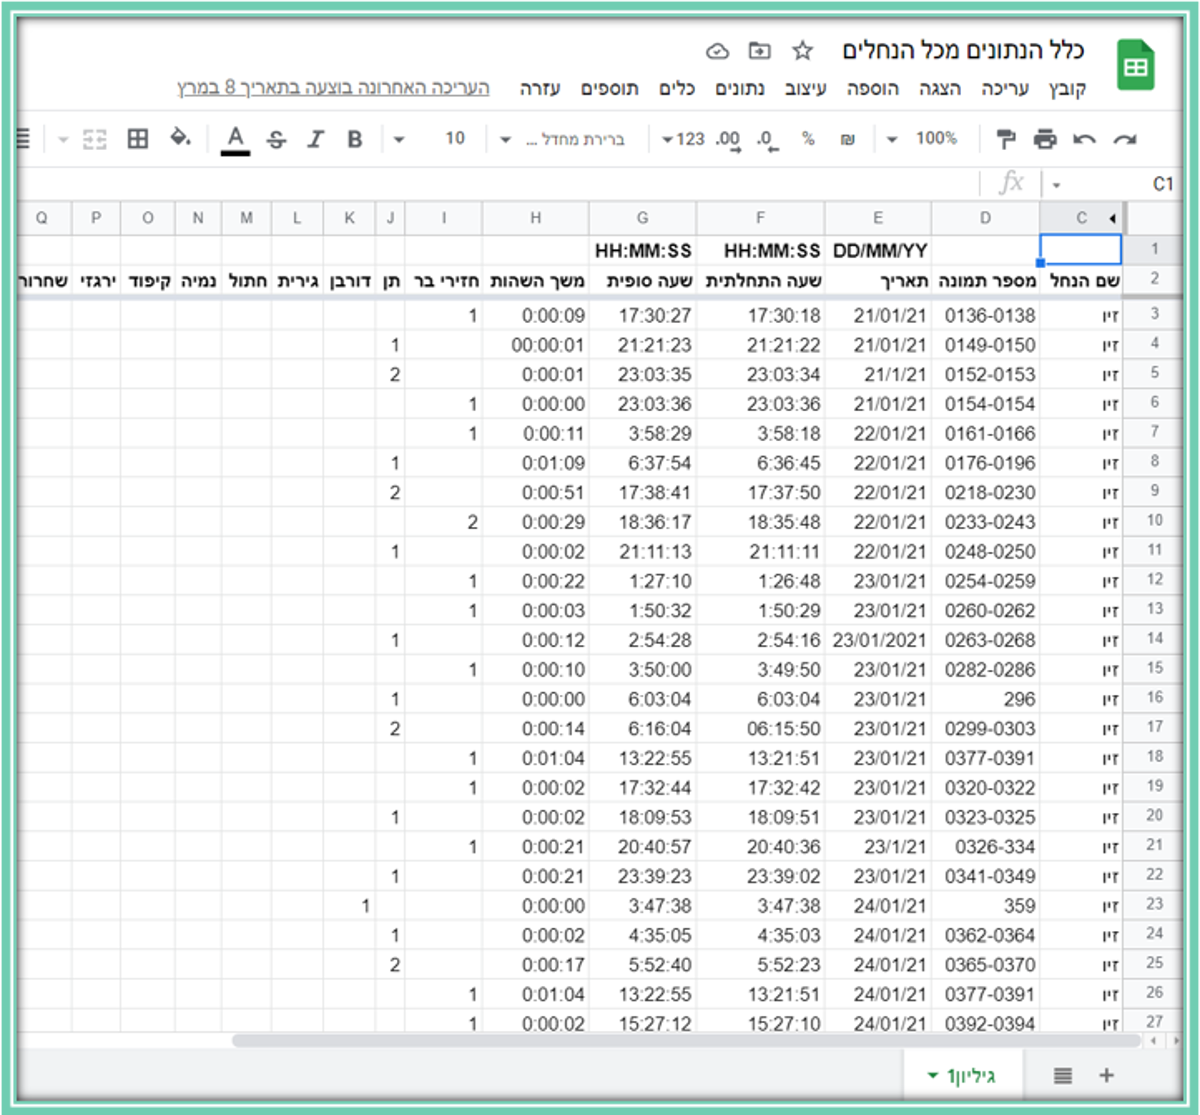The height and width of the screenshot is (1115, 1200).
Task: Open the last edit history link
Action: tap(333, 88)
